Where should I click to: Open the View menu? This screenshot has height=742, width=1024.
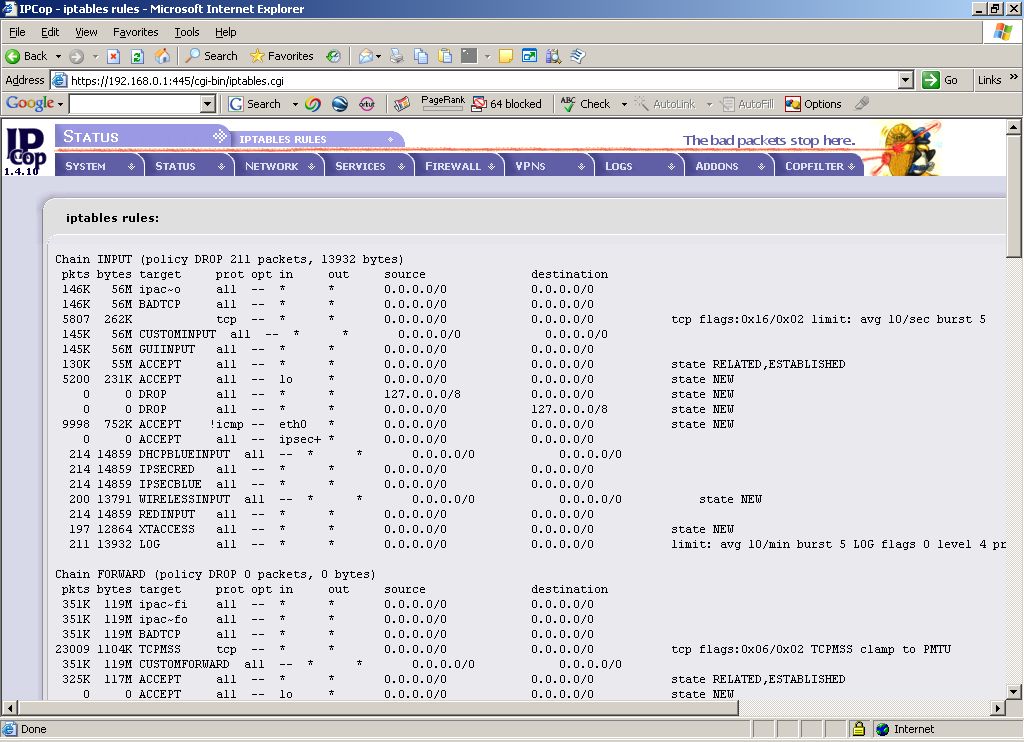click(x=86, y=32)
